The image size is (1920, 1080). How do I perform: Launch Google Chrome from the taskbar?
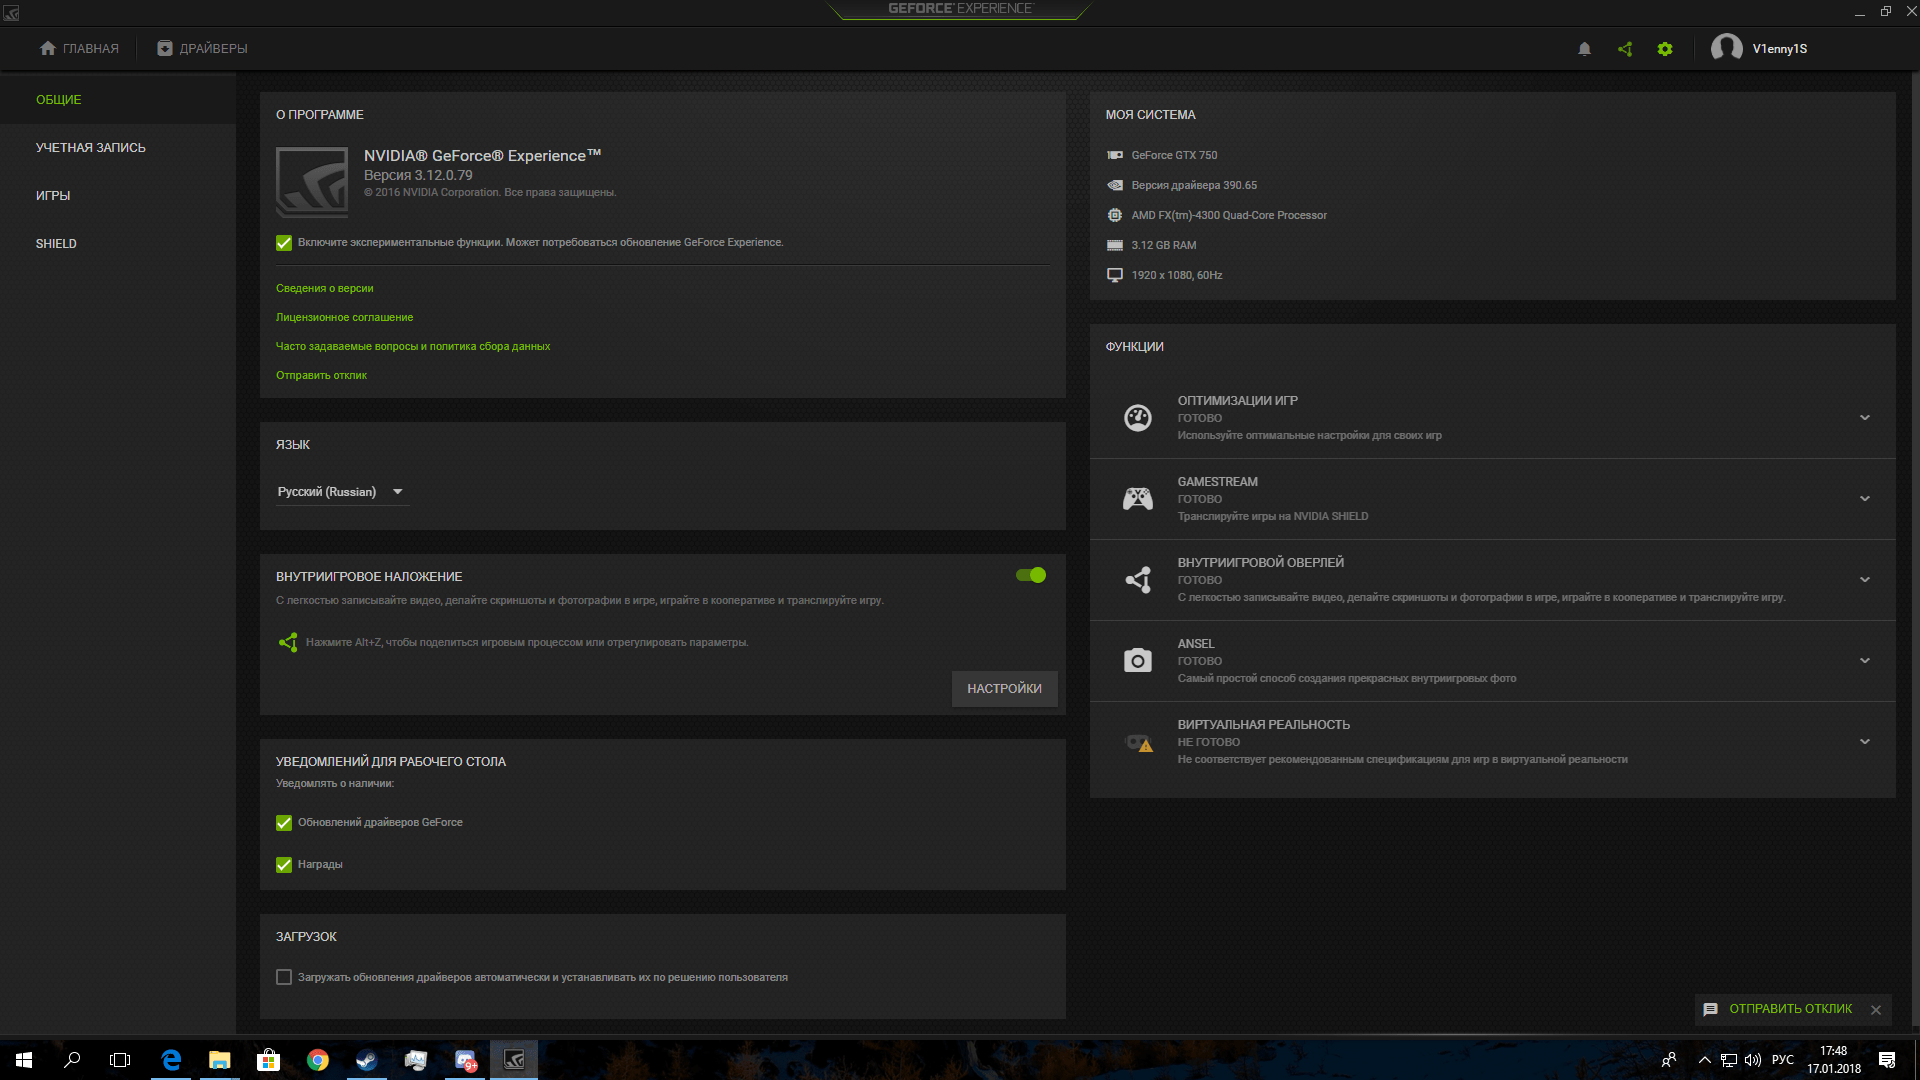click(x=317, y=1060)
